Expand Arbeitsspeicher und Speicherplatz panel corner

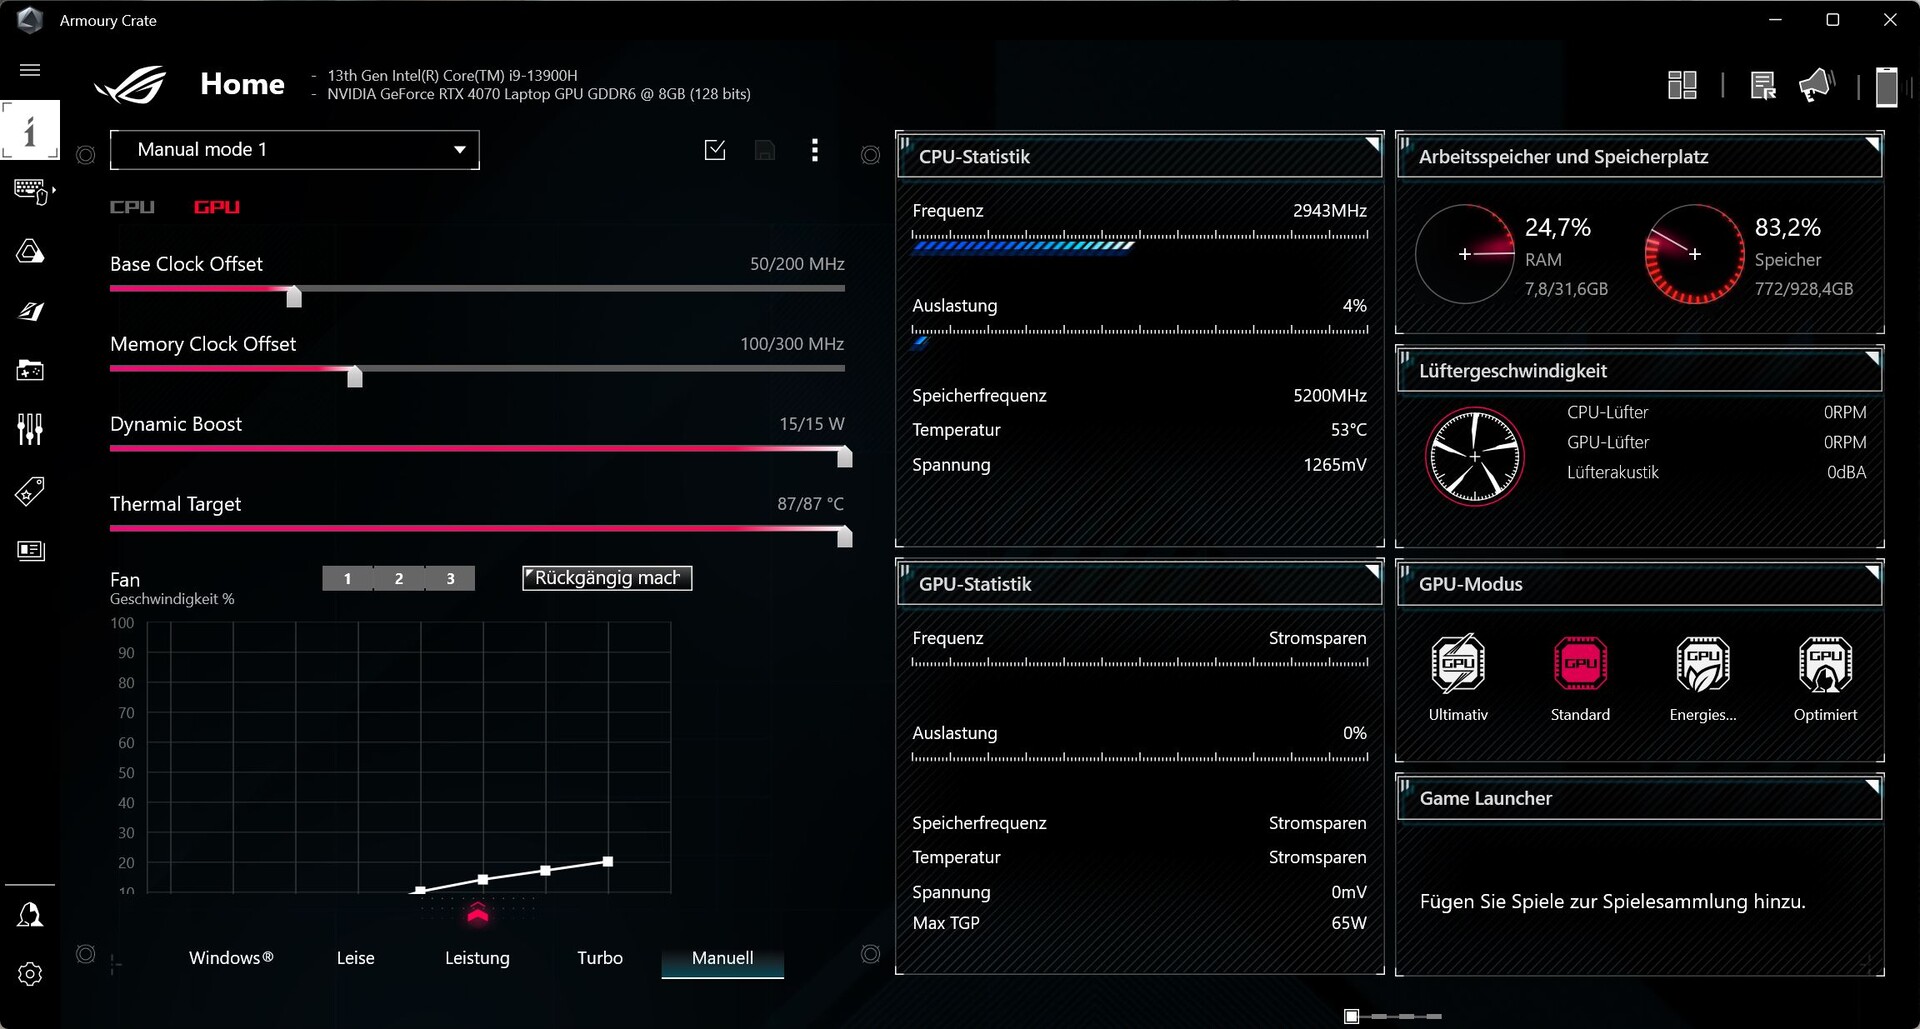point(1872,144)
